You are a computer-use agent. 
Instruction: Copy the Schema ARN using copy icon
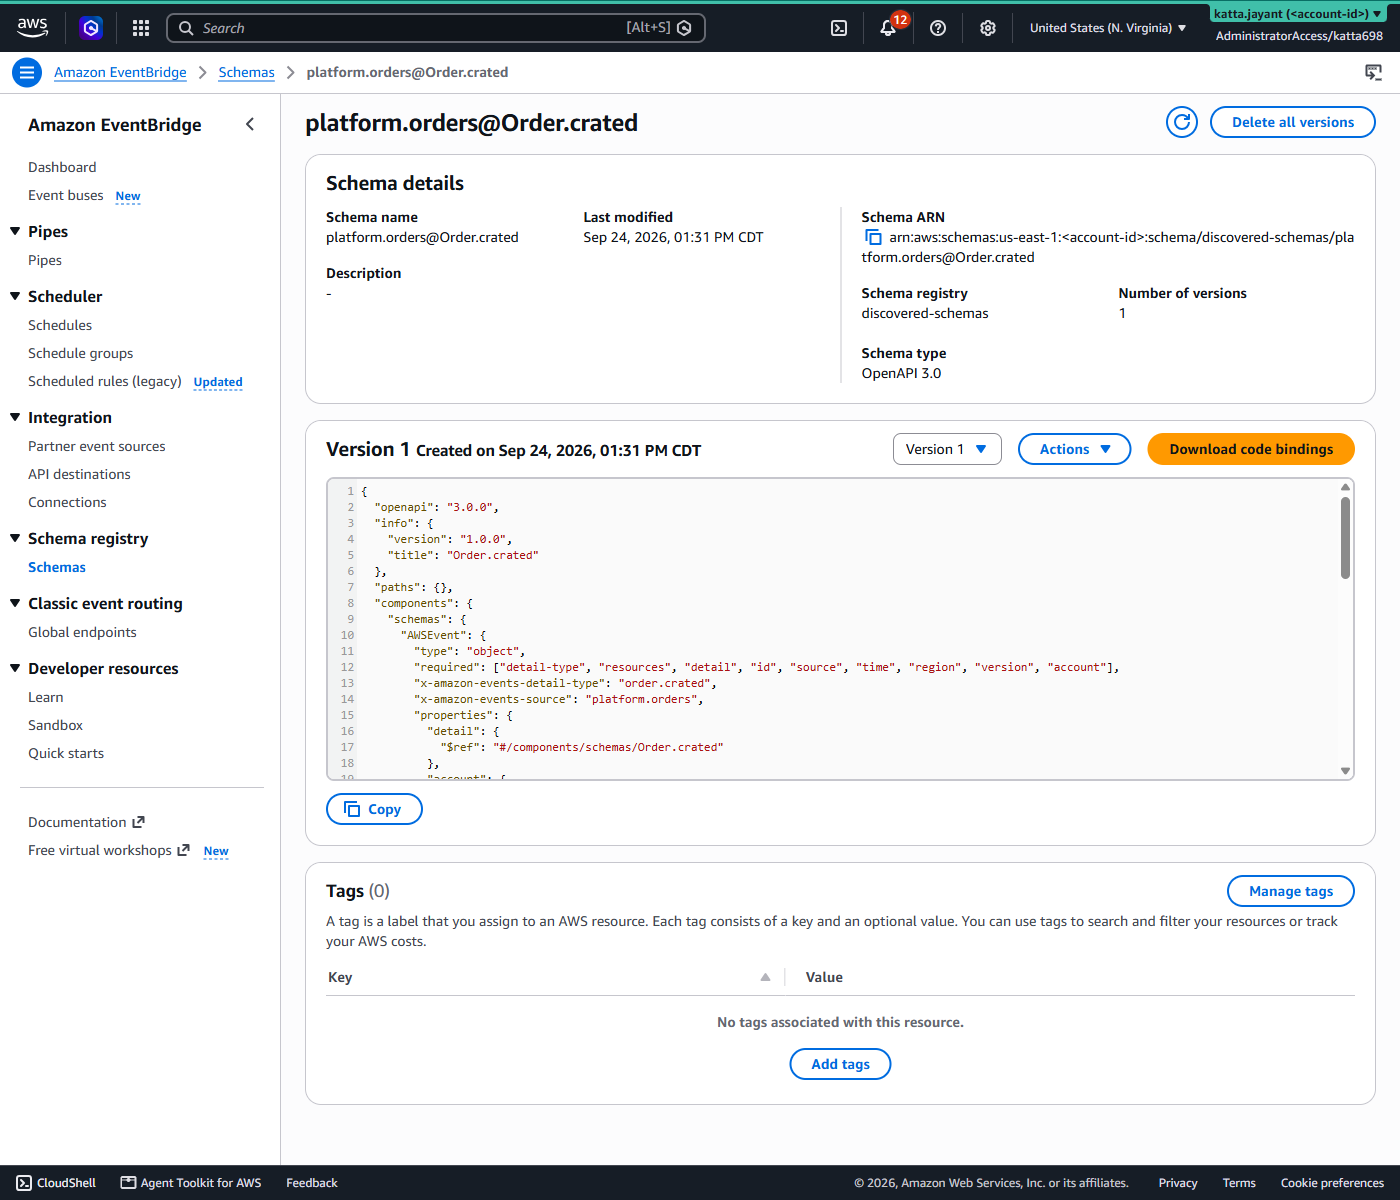[873, 237]
